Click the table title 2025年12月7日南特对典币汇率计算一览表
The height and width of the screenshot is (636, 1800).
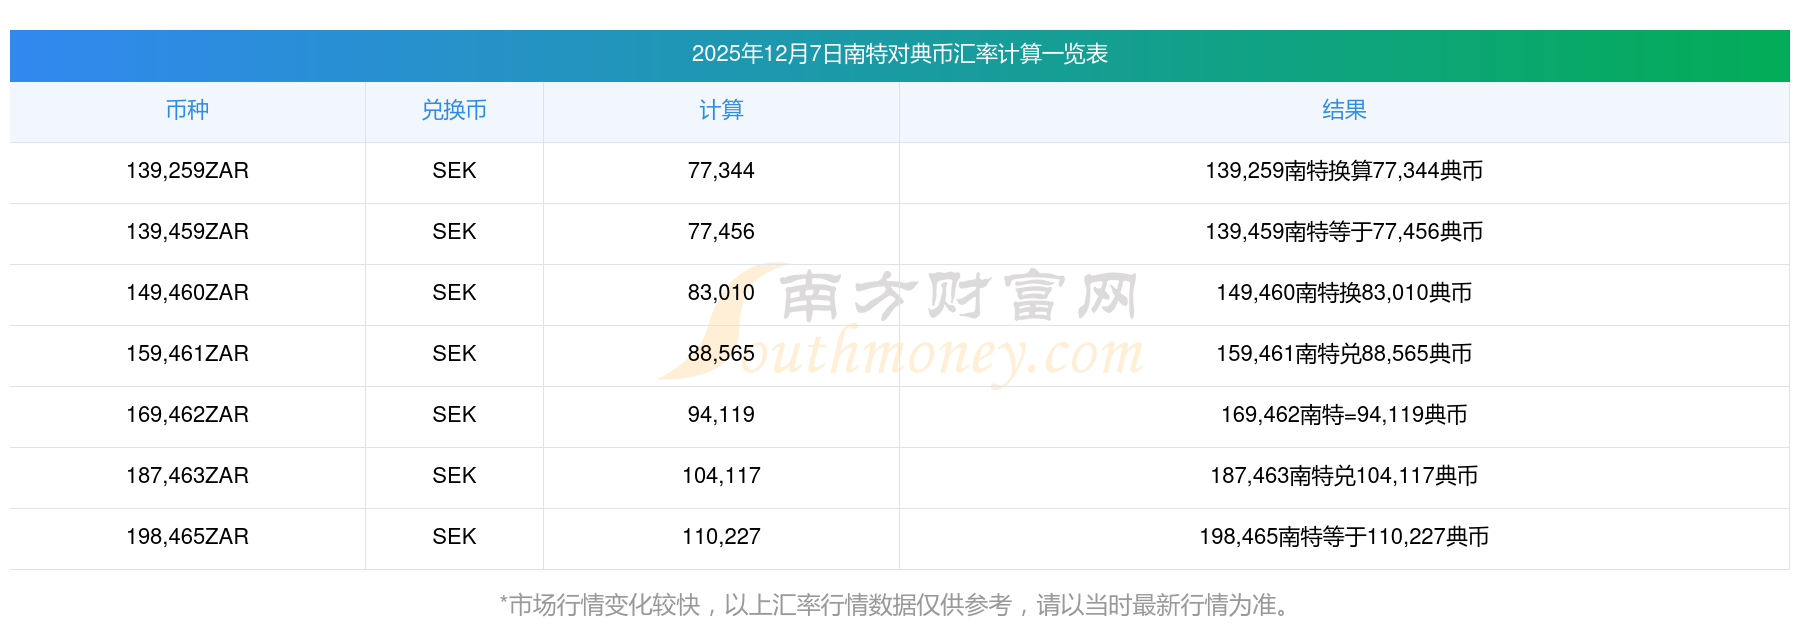(x=899, y=54)
